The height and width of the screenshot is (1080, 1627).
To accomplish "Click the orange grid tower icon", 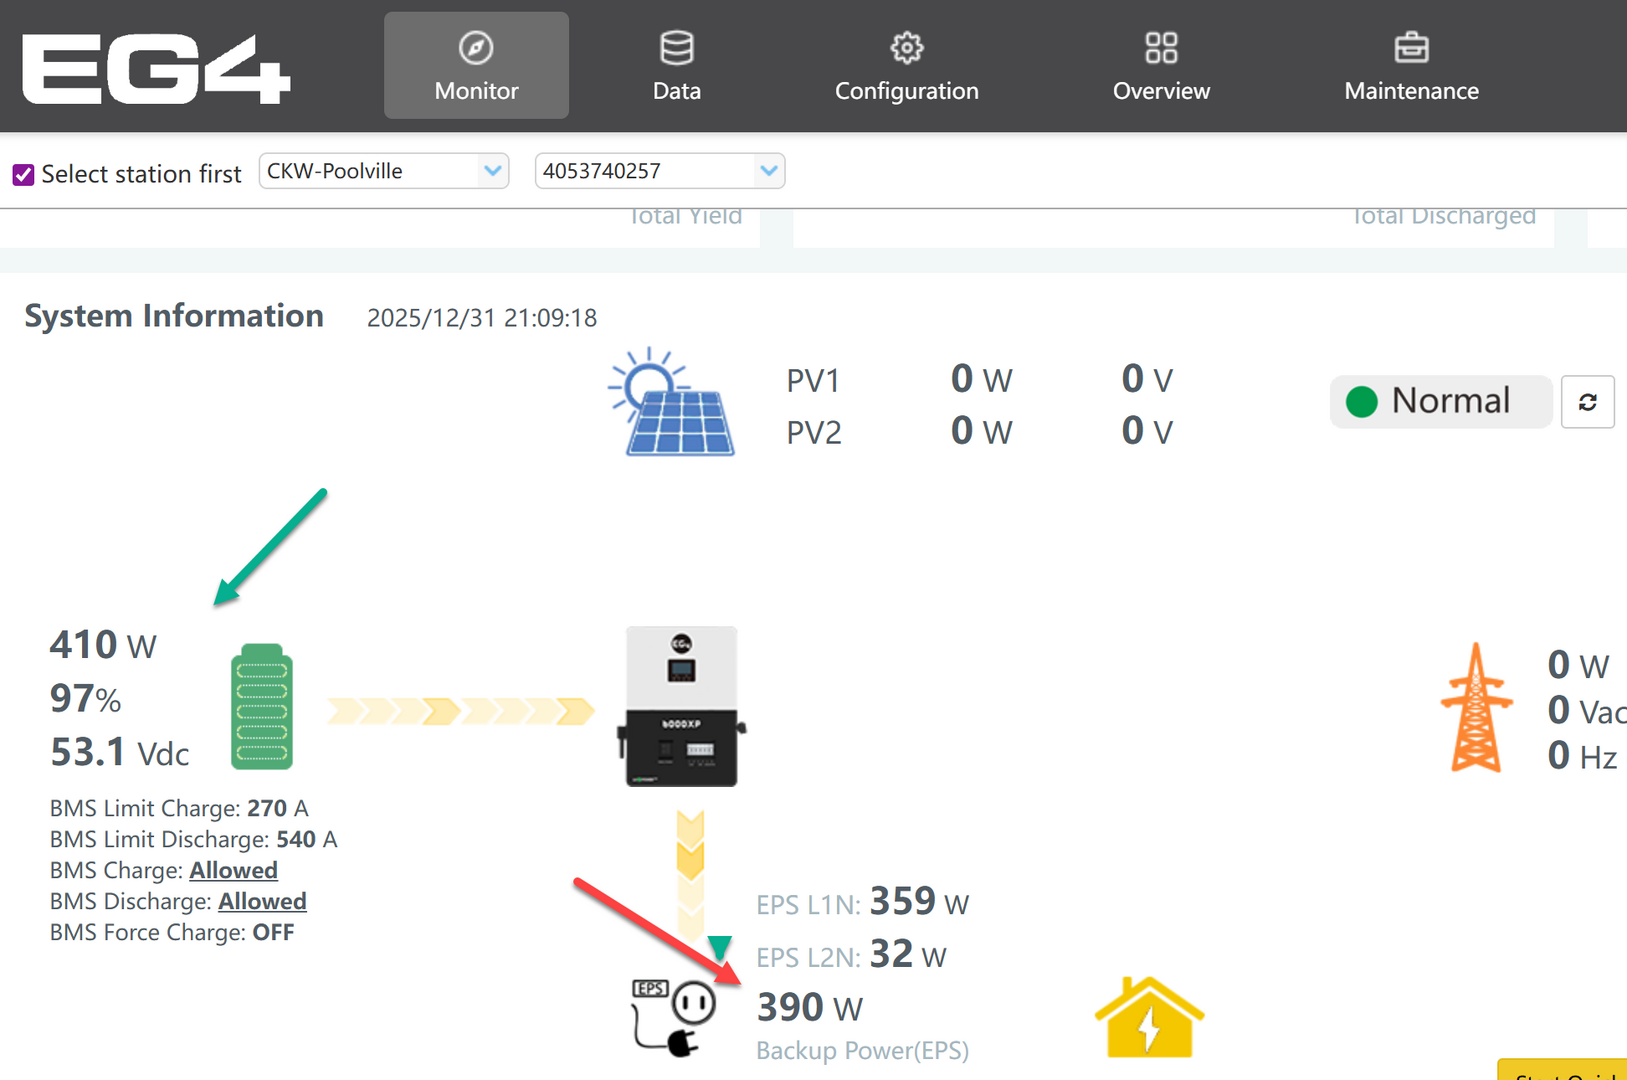I will 1476,708.
